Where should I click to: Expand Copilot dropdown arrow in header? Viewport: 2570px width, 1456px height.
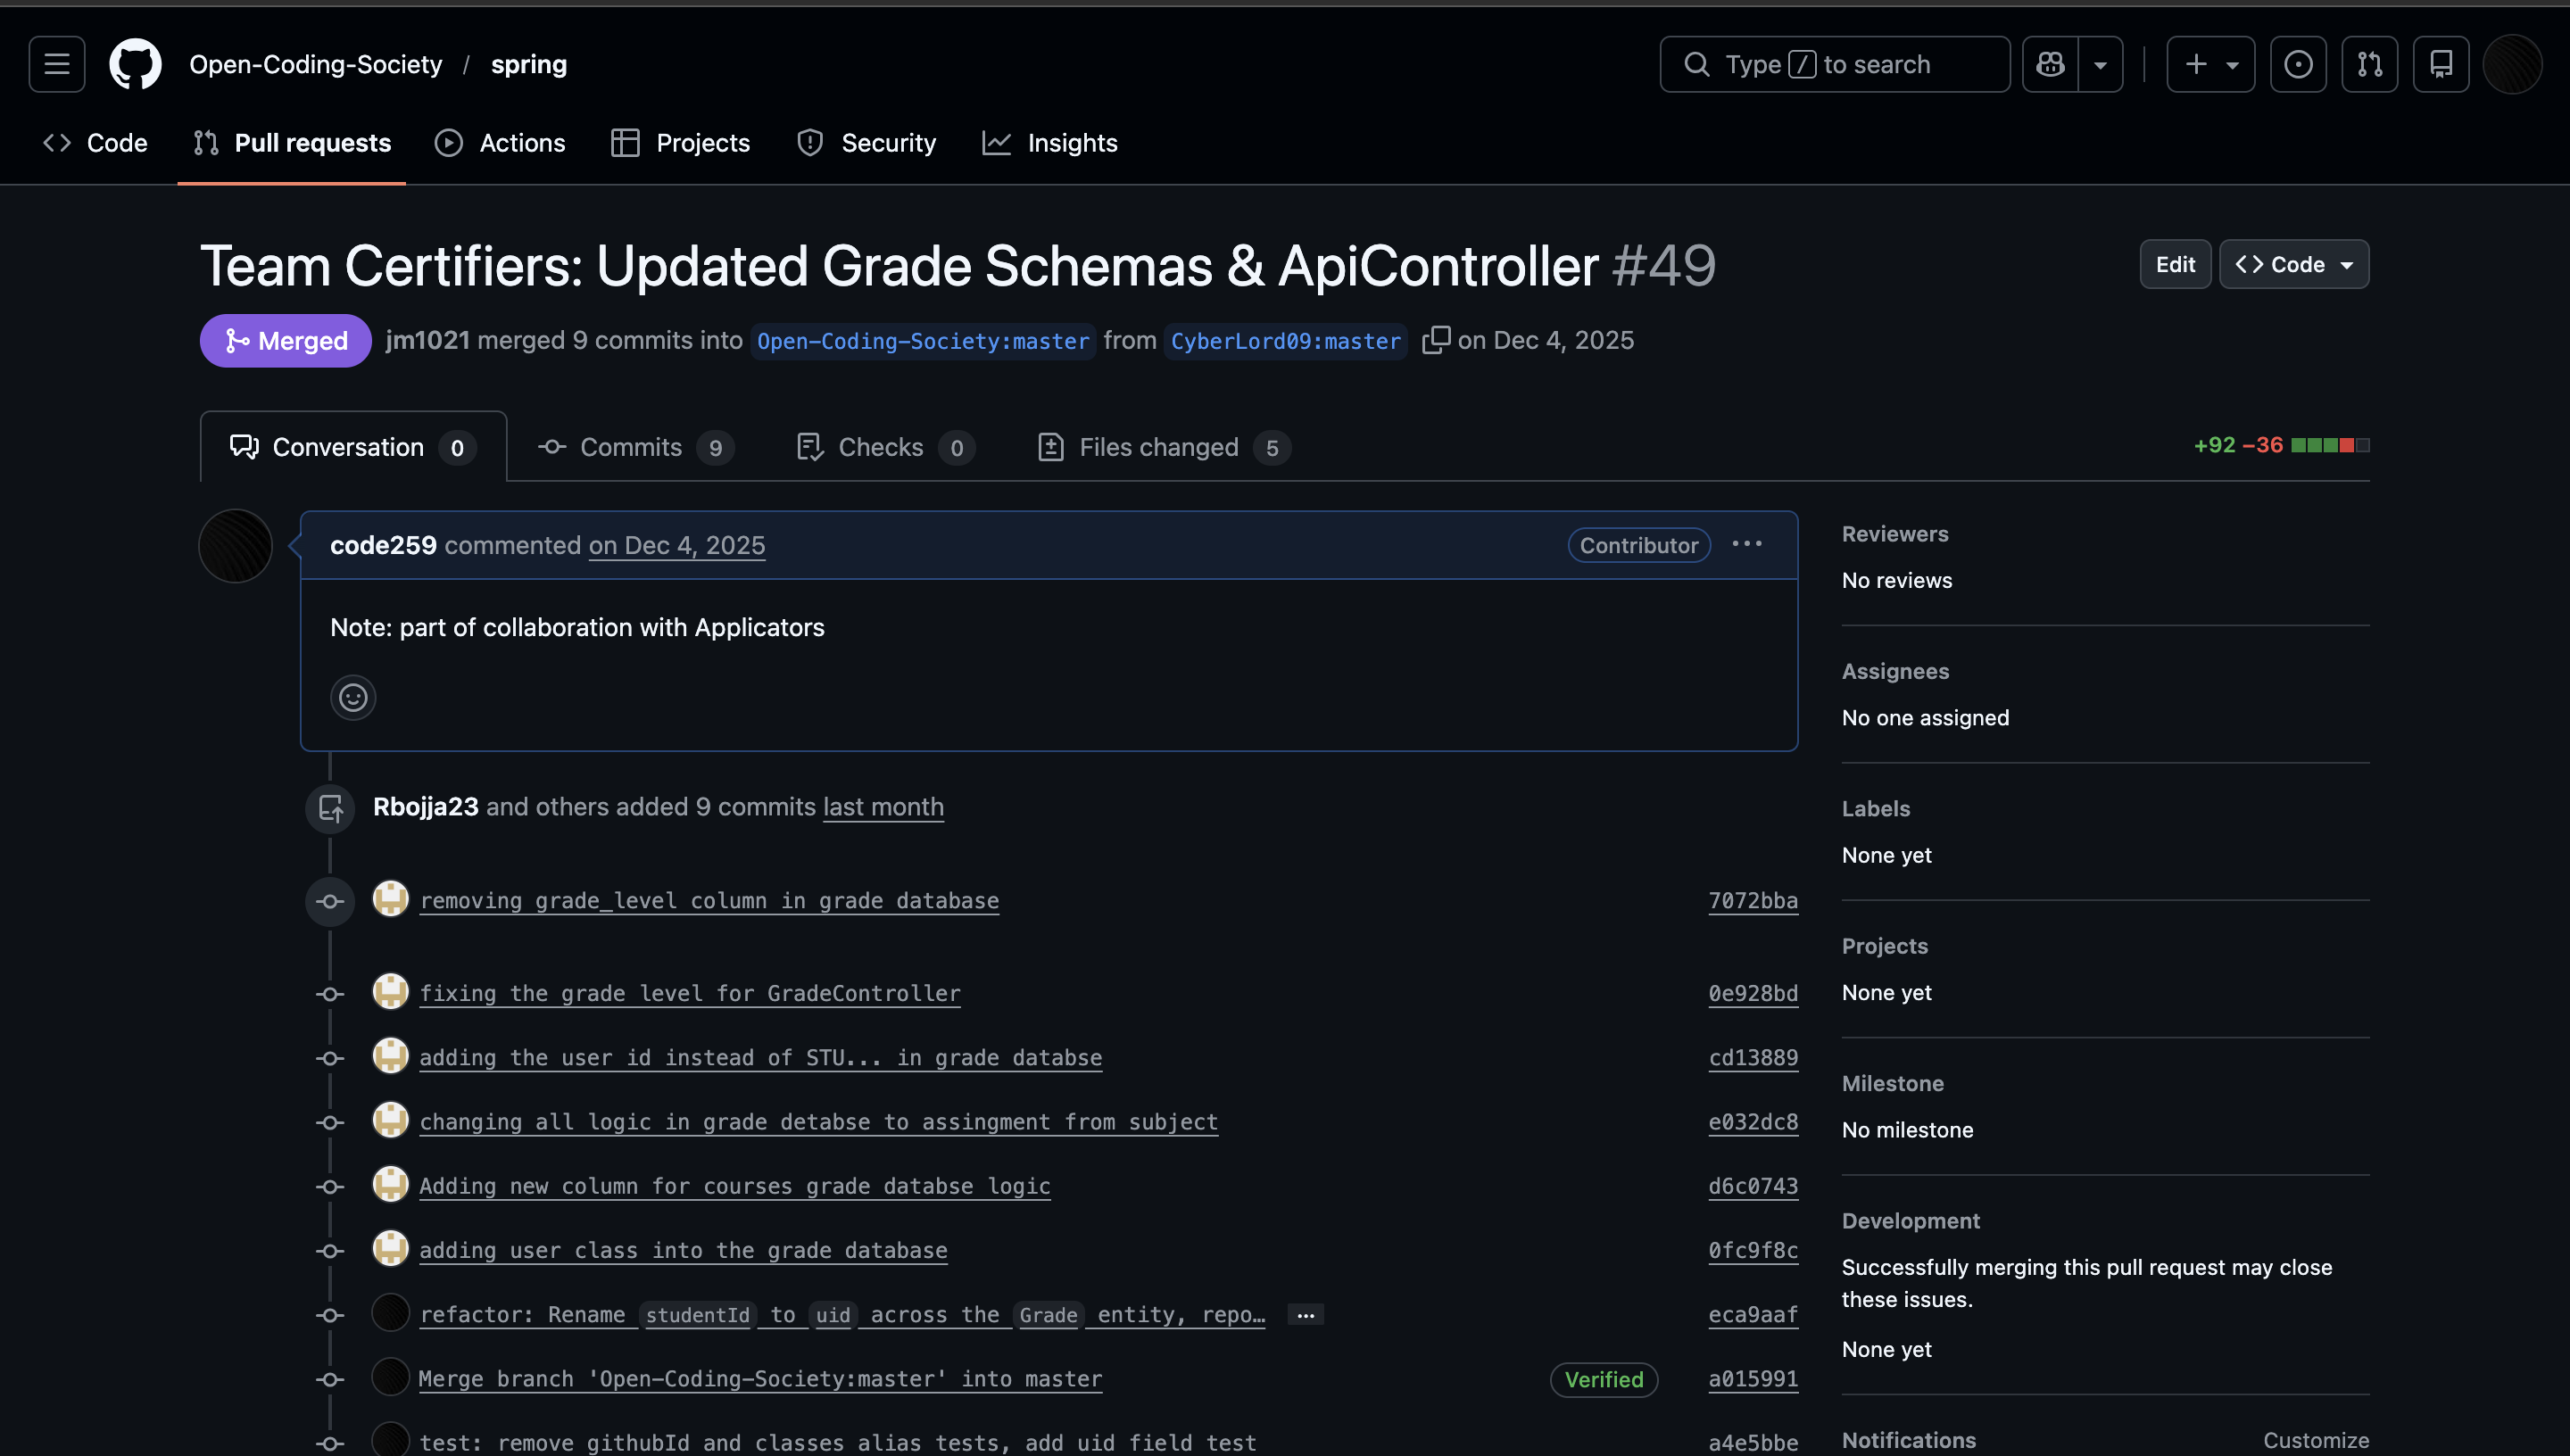pyautogui.click(x=2100, y=64)
